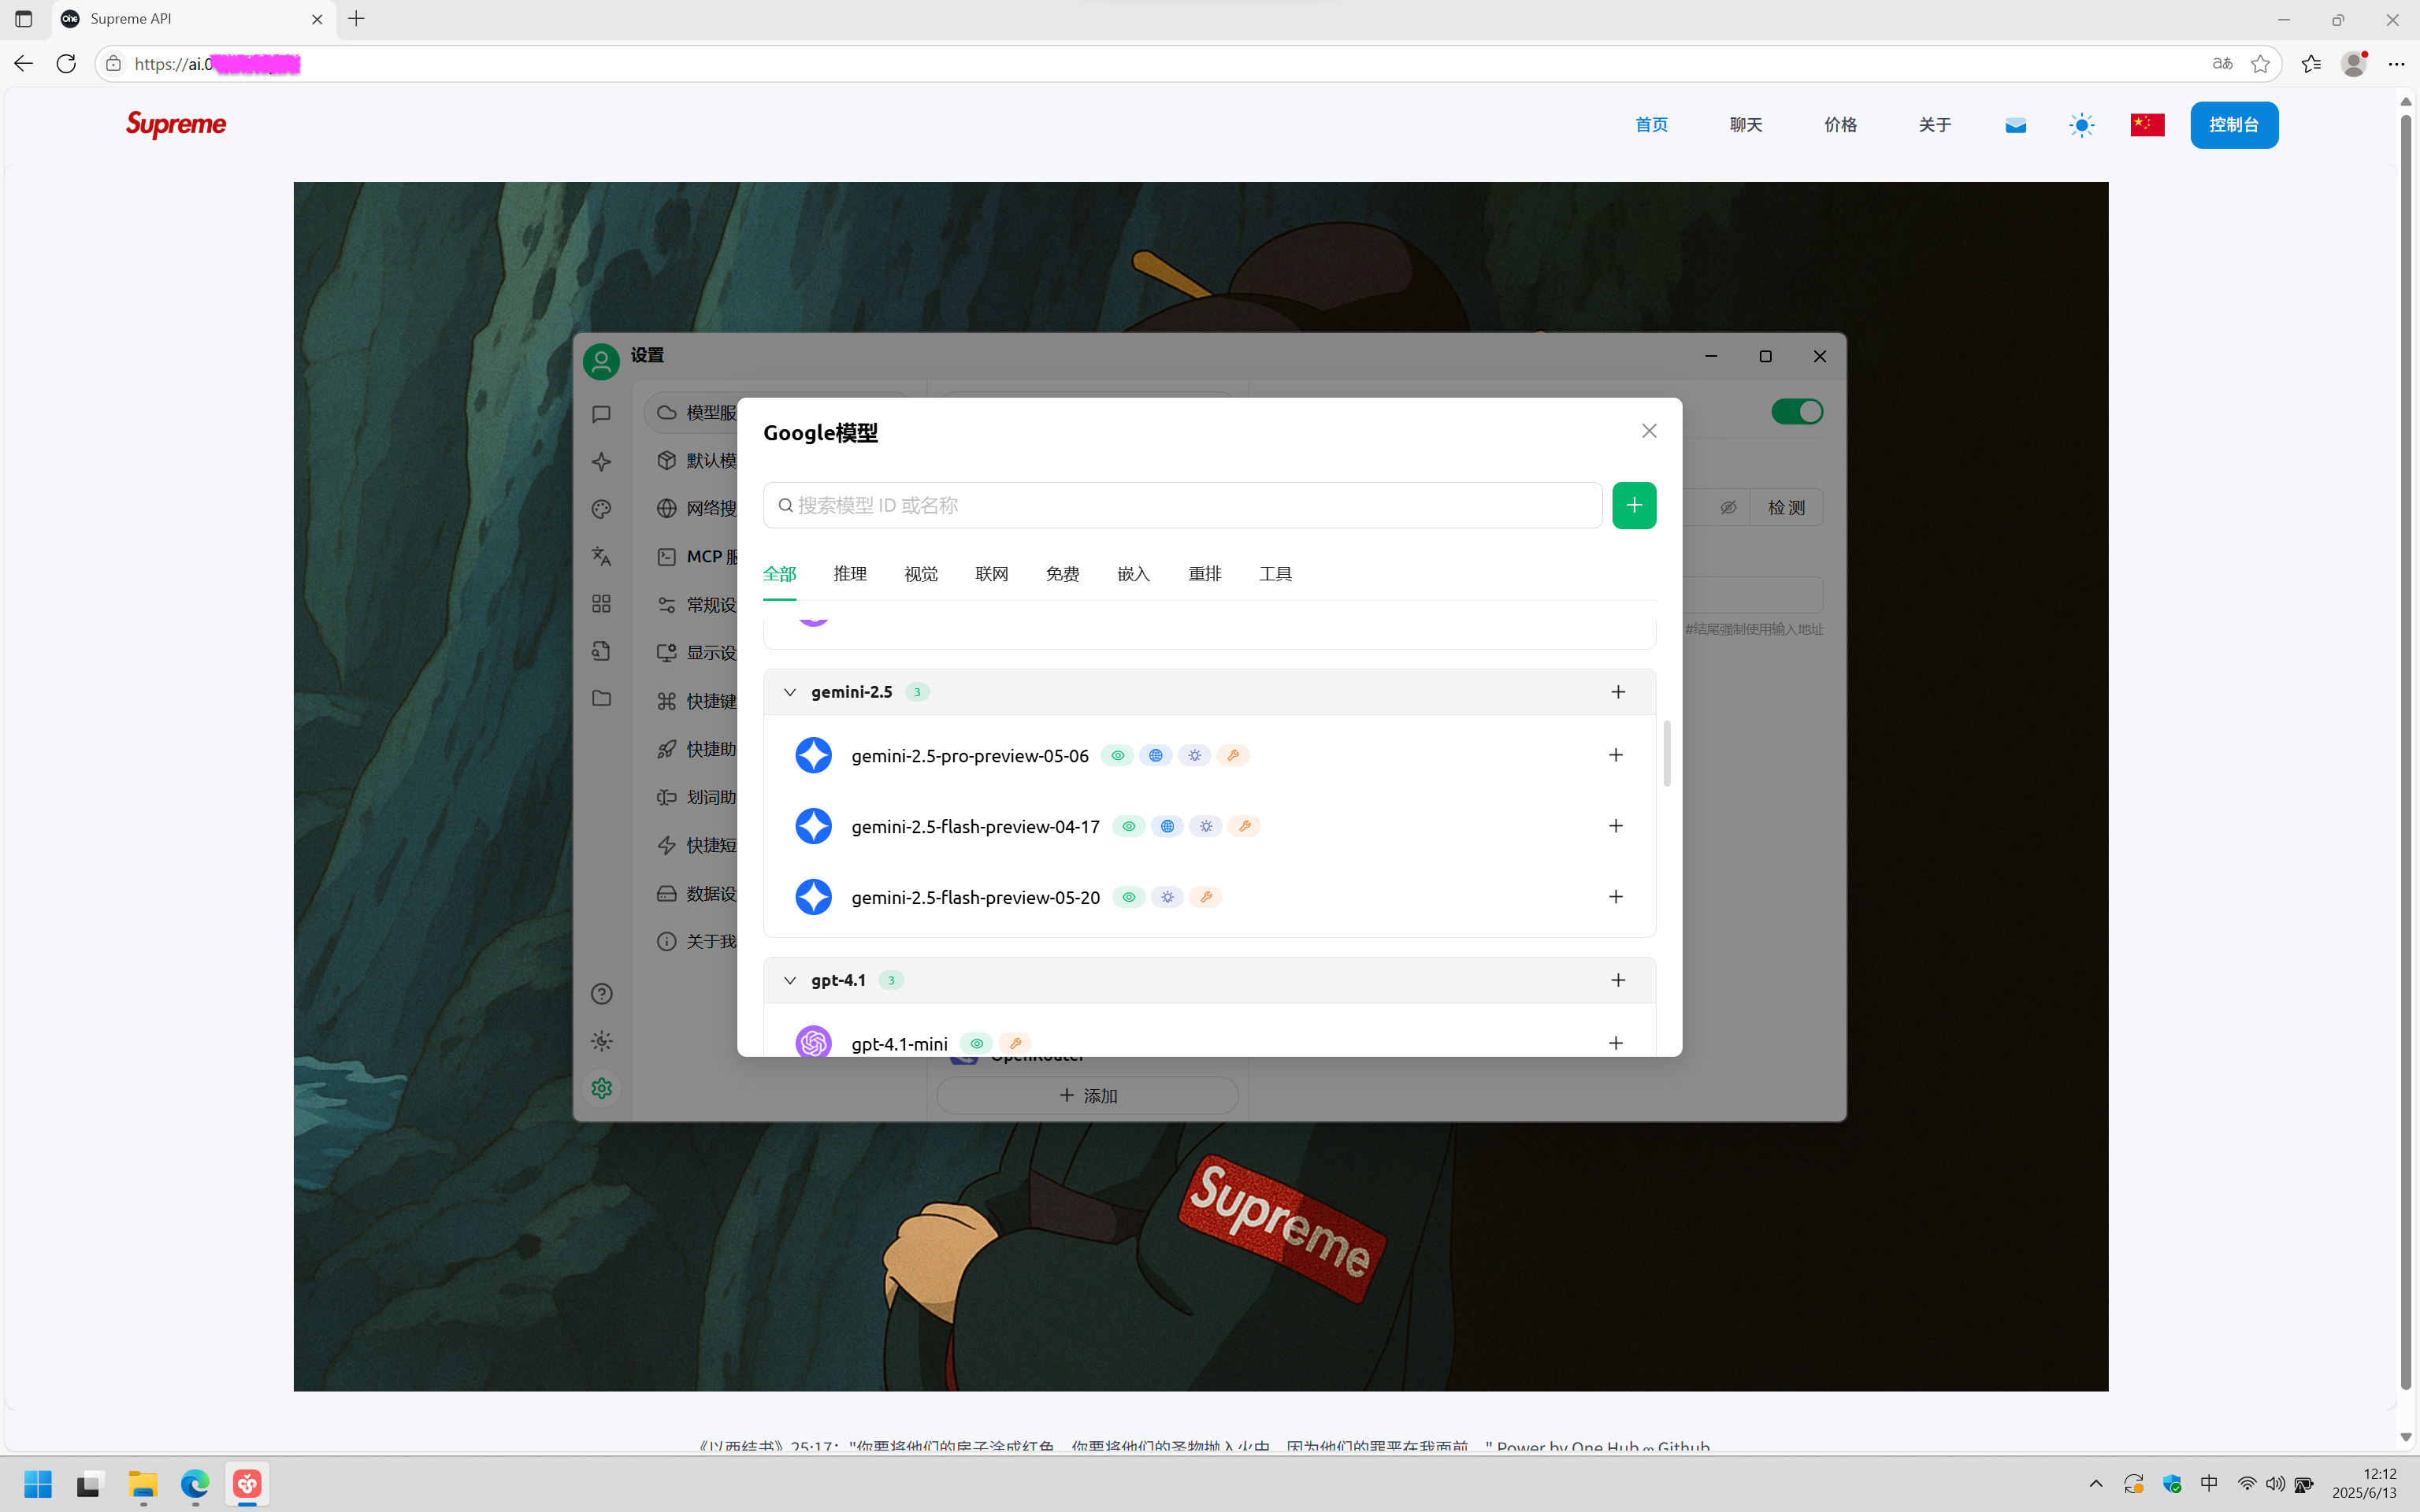Collapse the gemini-2.5 group chevron
The width and height of the screenshot is (2420, 1512).
pos(790,692)
